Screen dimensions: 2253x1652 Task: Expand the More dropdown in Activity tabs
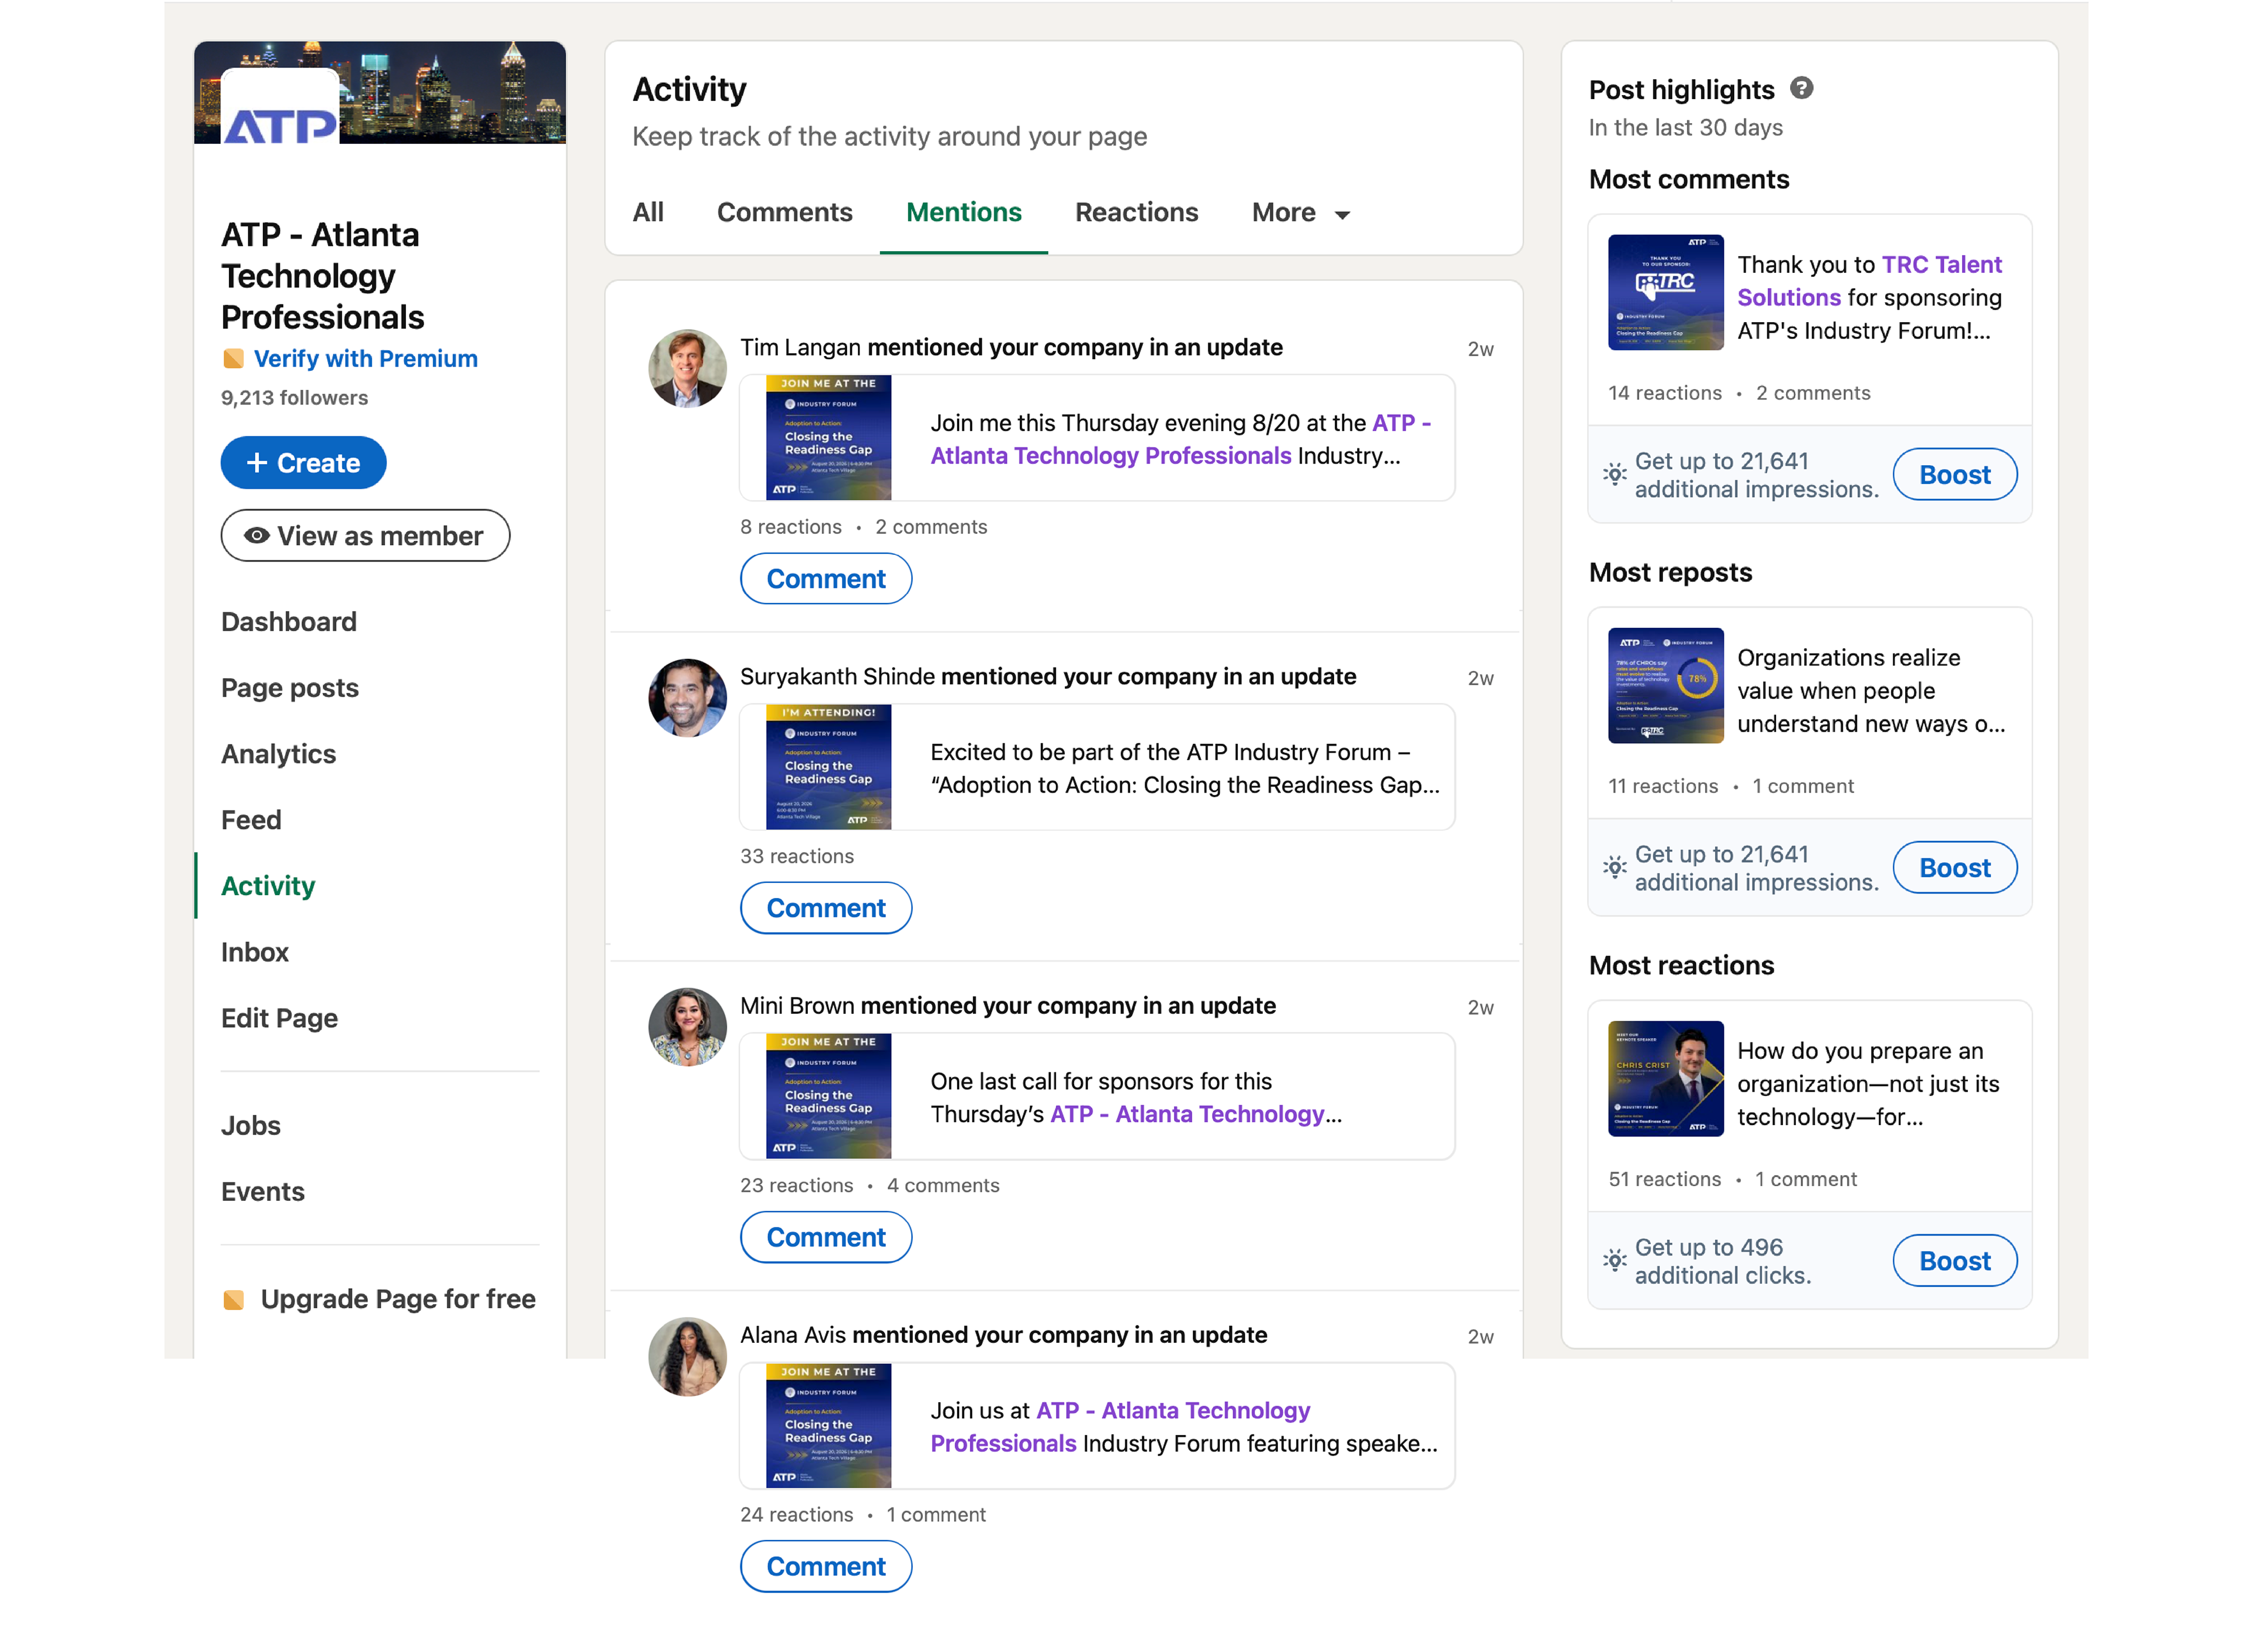click(x=1300, y=213)
